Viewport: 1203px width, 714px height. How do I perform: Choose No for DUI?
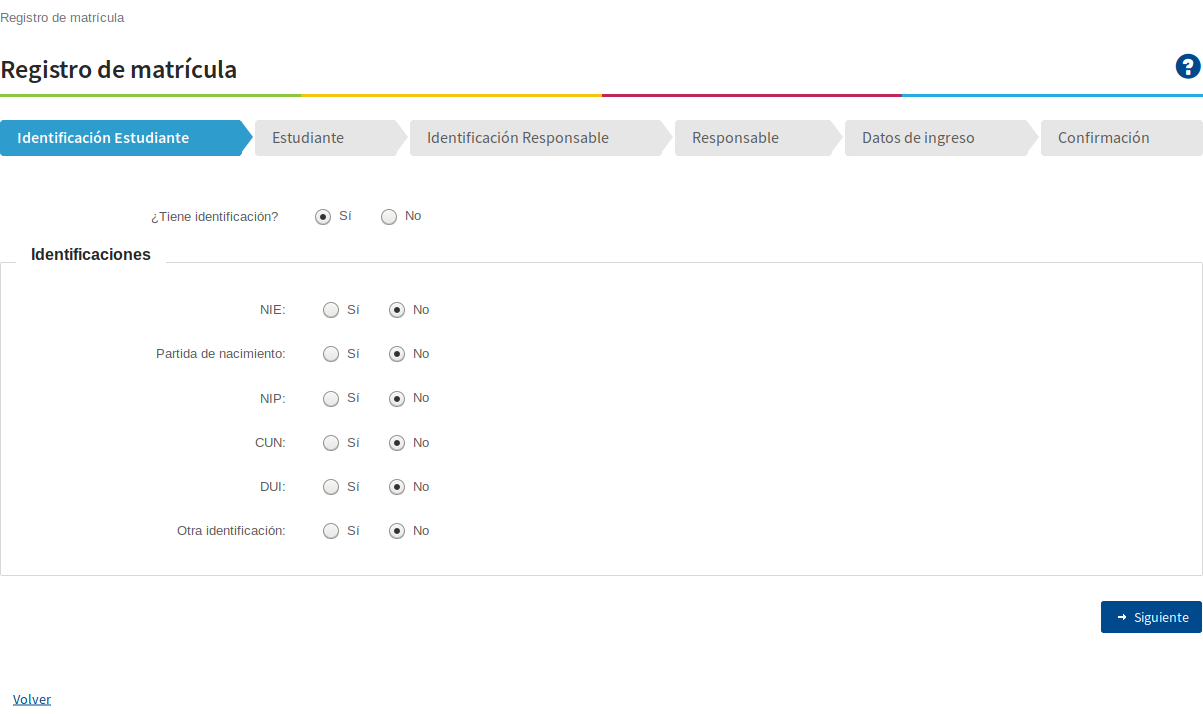point(397,487)
